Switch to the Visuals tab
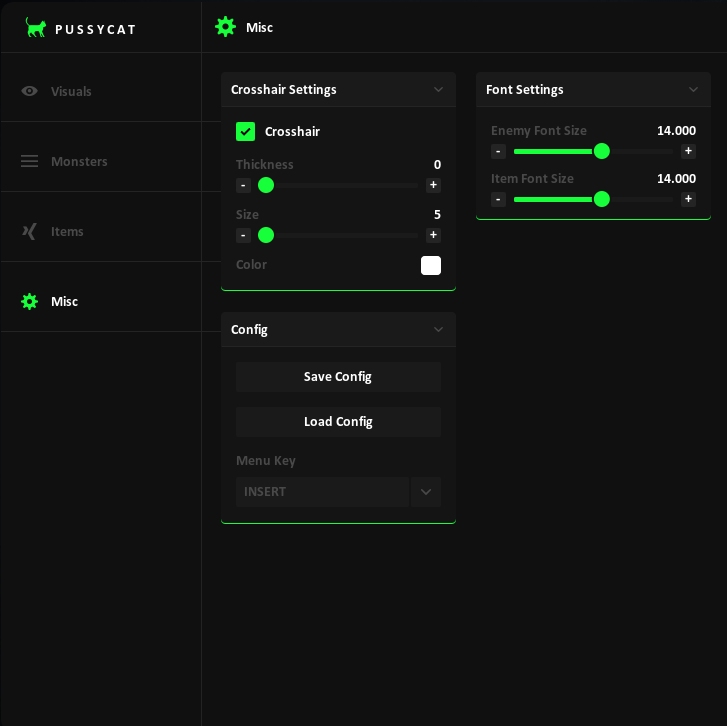Image resolution: width=727 pixels, height=726 pixels. tap(71, 91)
